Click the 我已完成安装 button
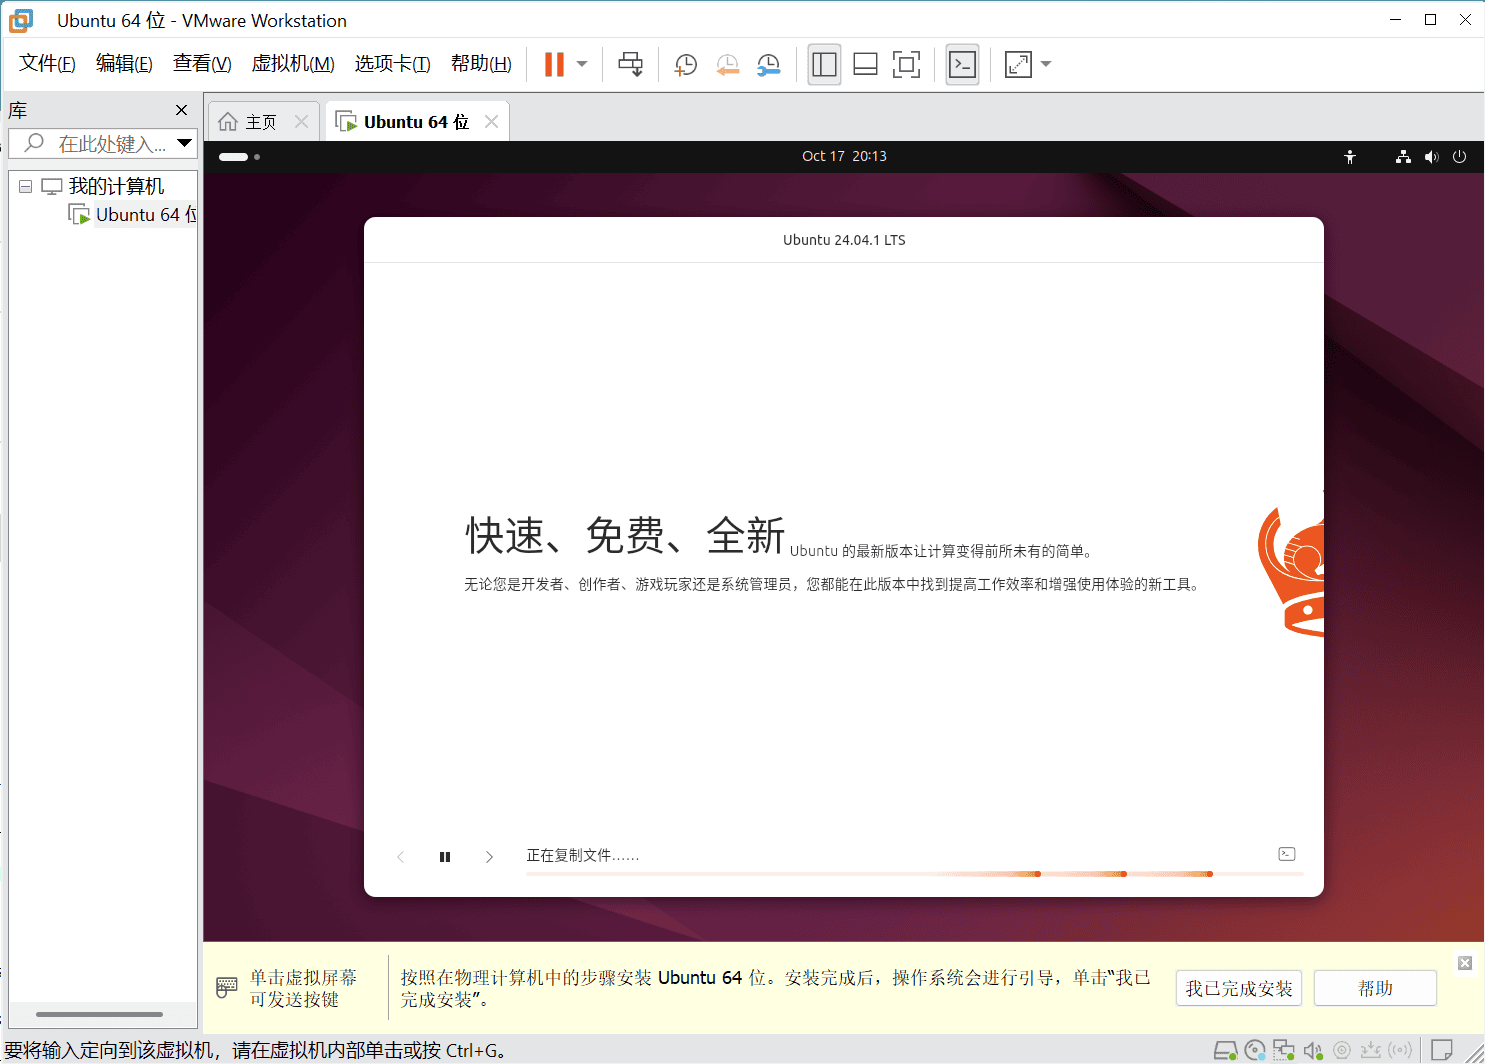This screenshot has height=1064, width=1485. click(x=1239, y=989)
